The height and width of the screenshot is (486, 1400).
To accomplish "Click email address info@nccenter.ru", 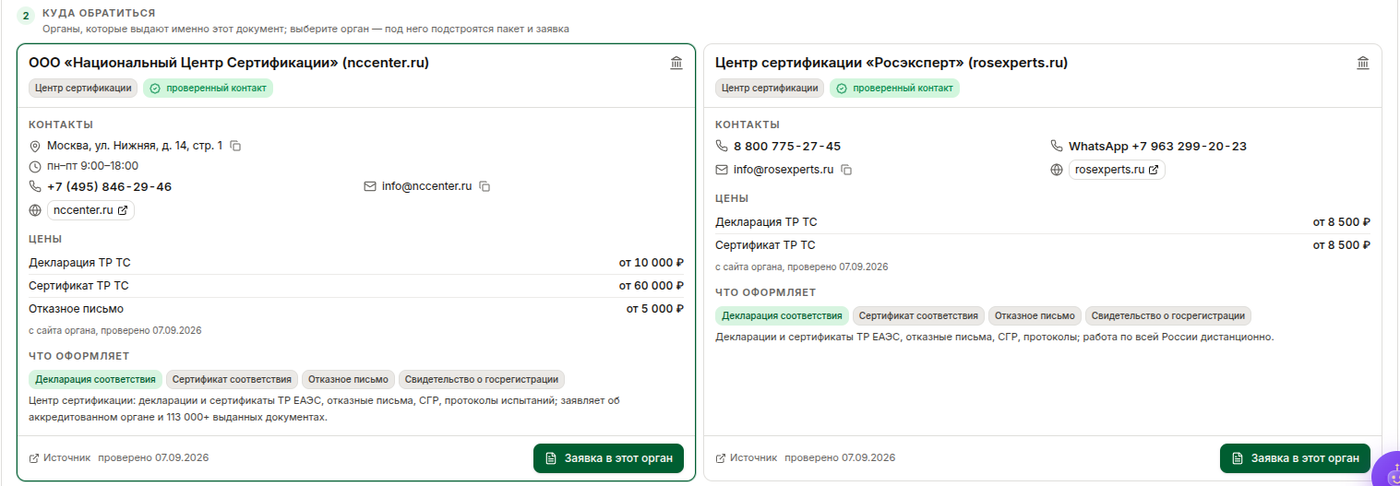I will pyautogui.click(x=427, y=186).
